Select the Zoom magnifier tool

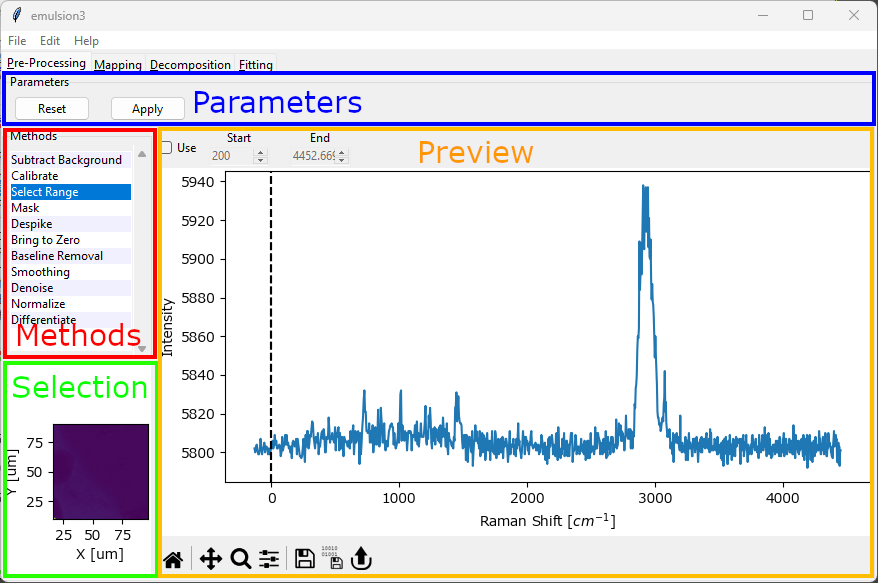point(240,559)
